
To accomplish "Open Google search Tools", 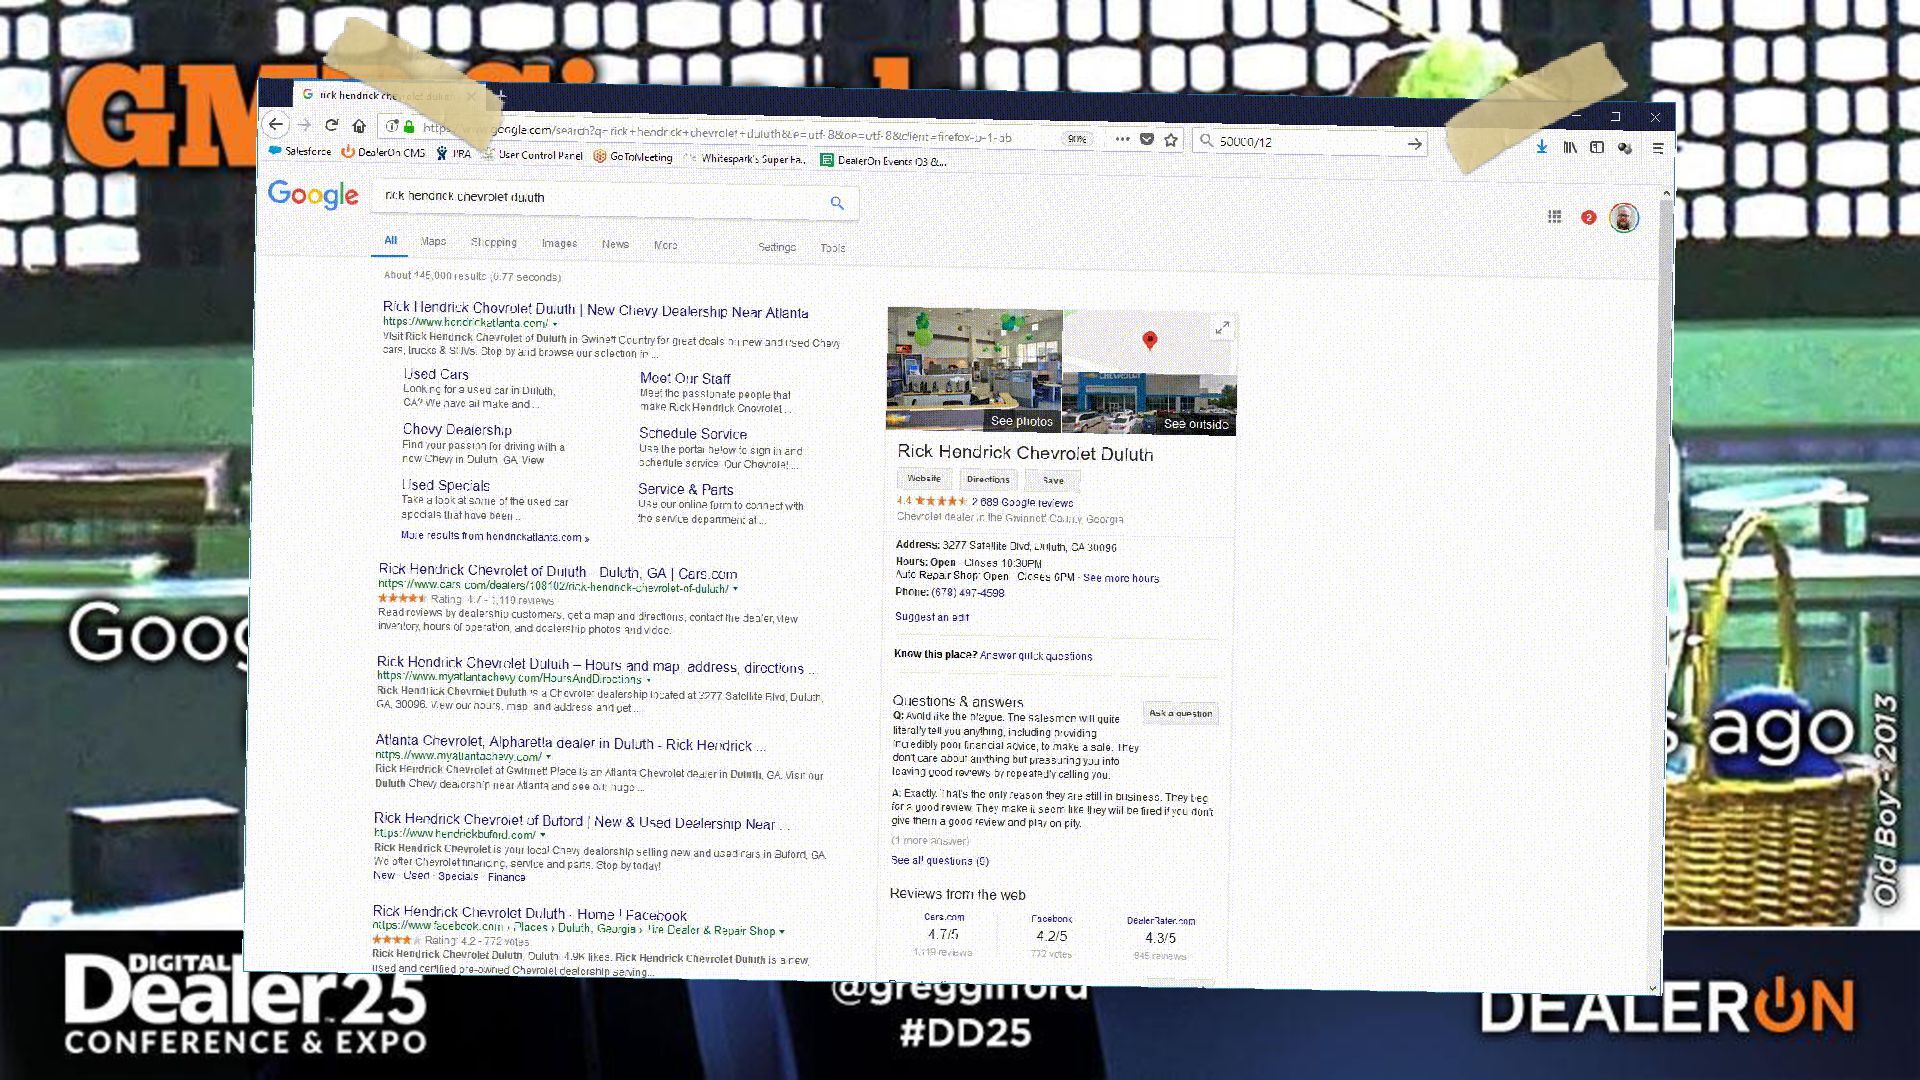I will pos(833,248).
